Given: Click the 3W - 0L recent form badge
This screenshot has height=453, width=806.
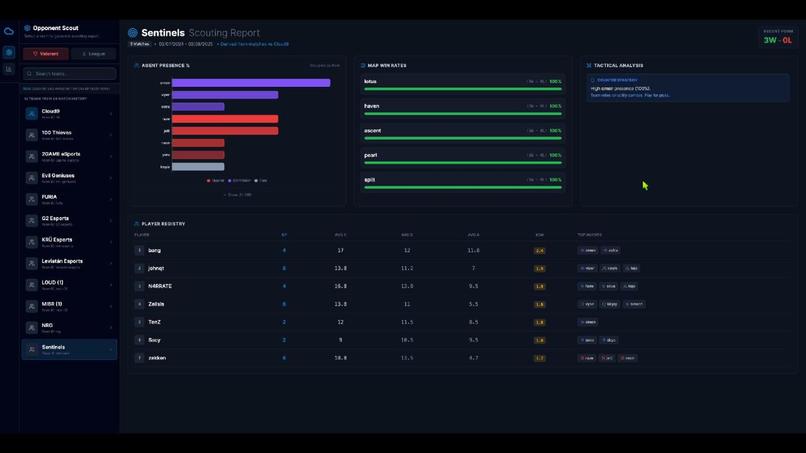Looking at the screenshot, I should (778, 40).
